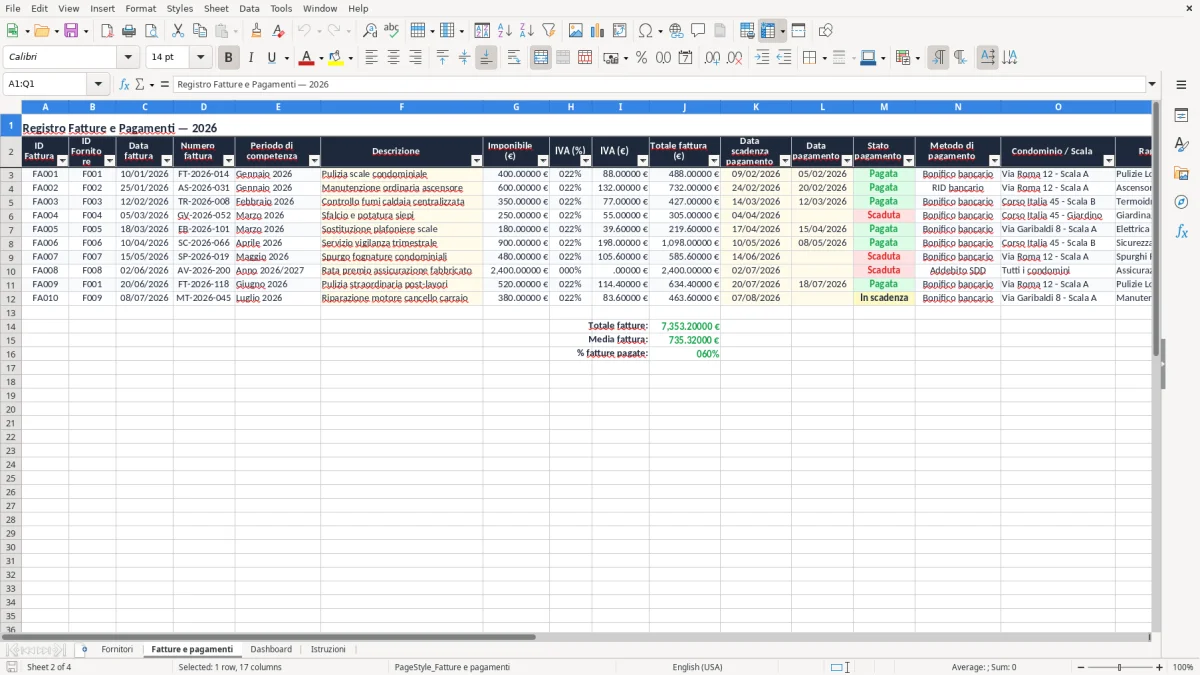Open the Sheet menu

coord(216,8)
